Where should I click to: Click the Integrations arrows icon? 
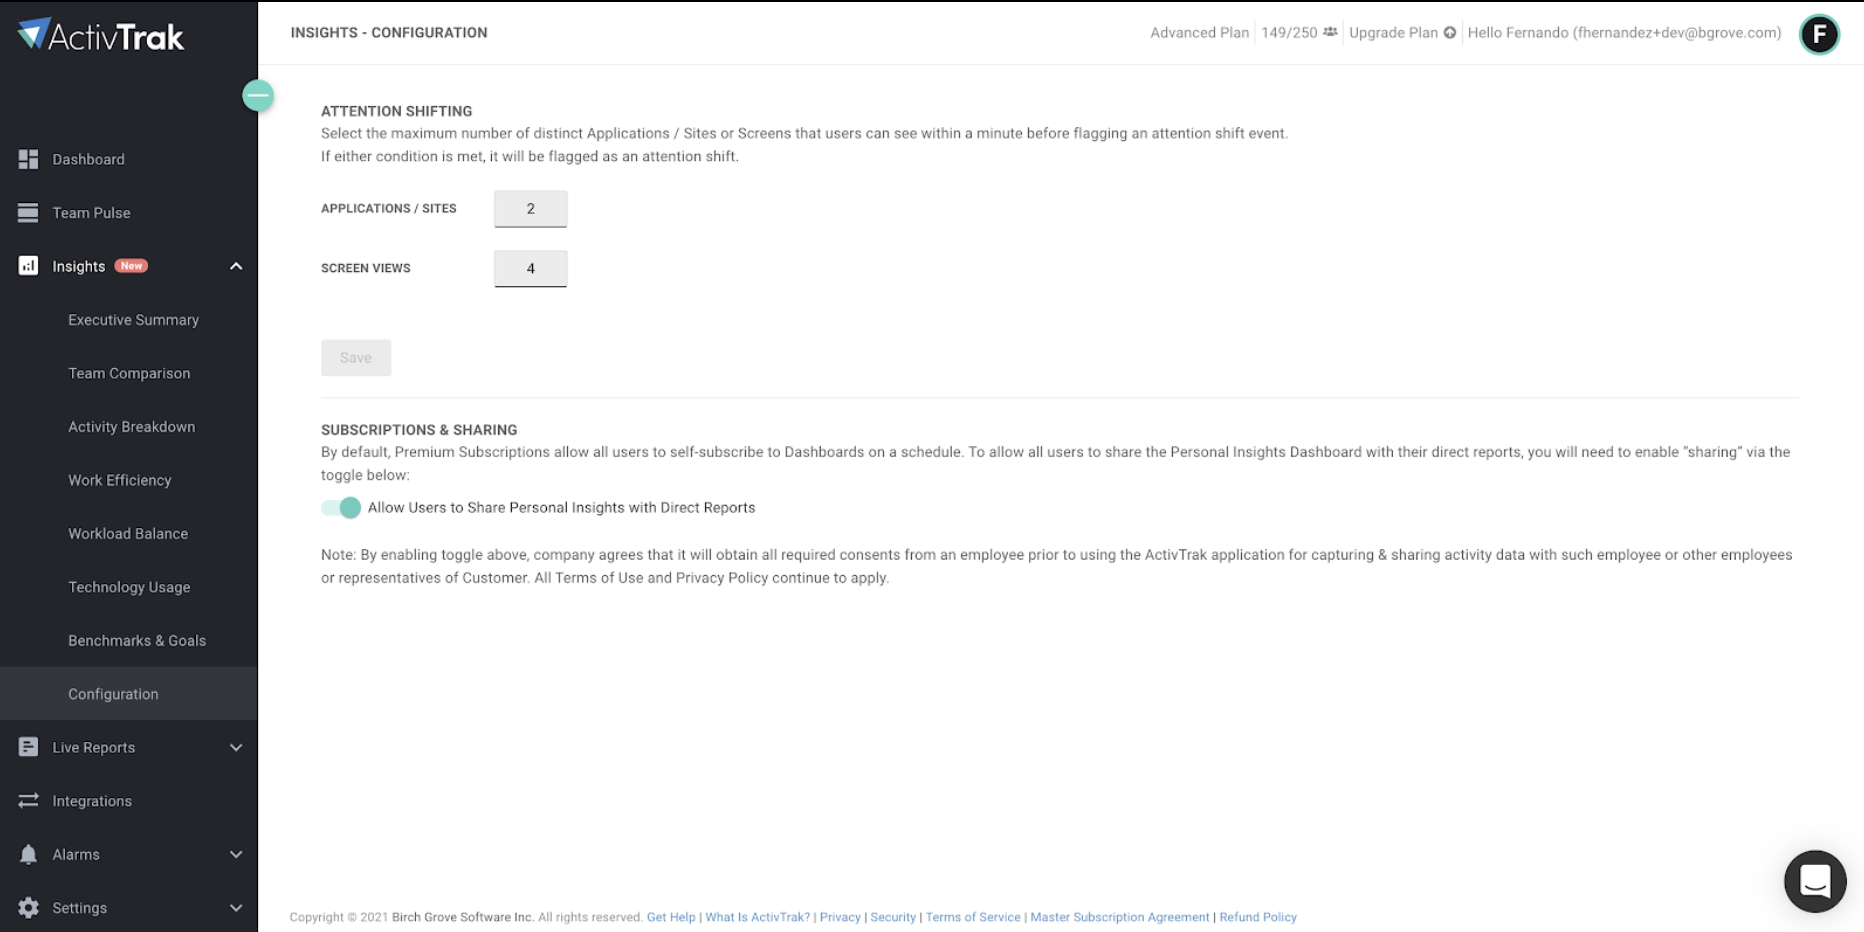(x=28, y=801)
